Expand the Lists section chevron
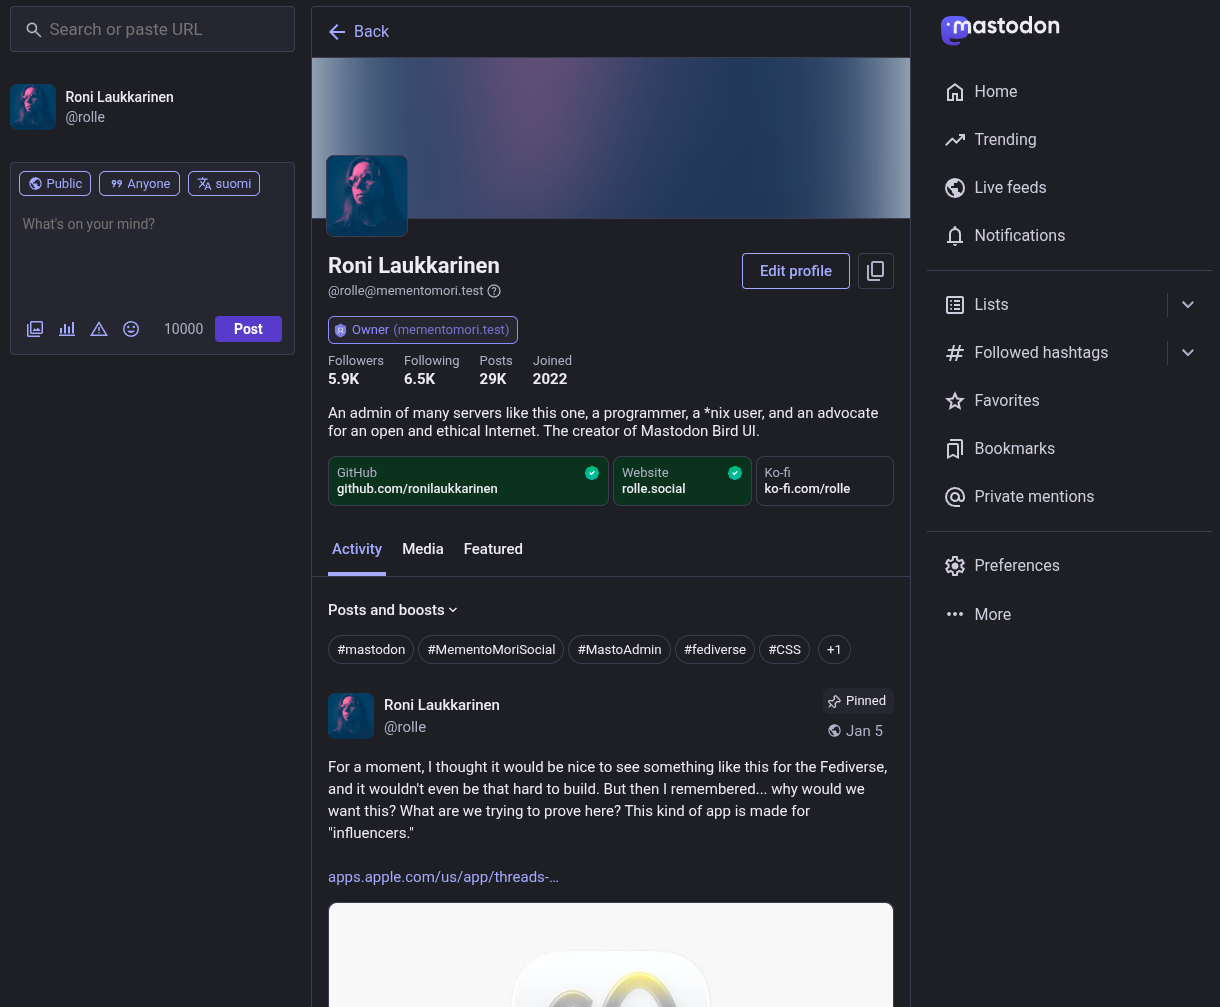Image resolution: width=1220 pixels, height=1007 pixels. pyautogui.click(x=1188, y=305)
